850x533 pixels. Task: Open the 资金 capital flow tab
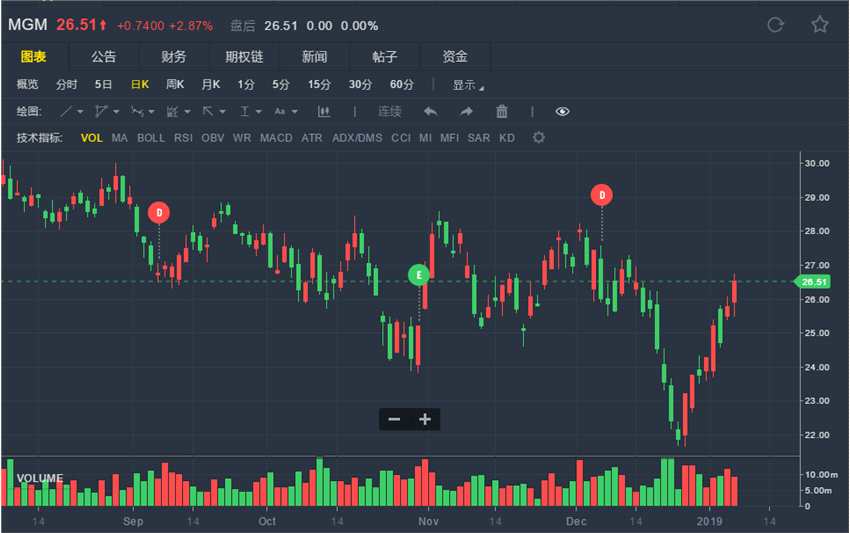click(x=455, y=56)
